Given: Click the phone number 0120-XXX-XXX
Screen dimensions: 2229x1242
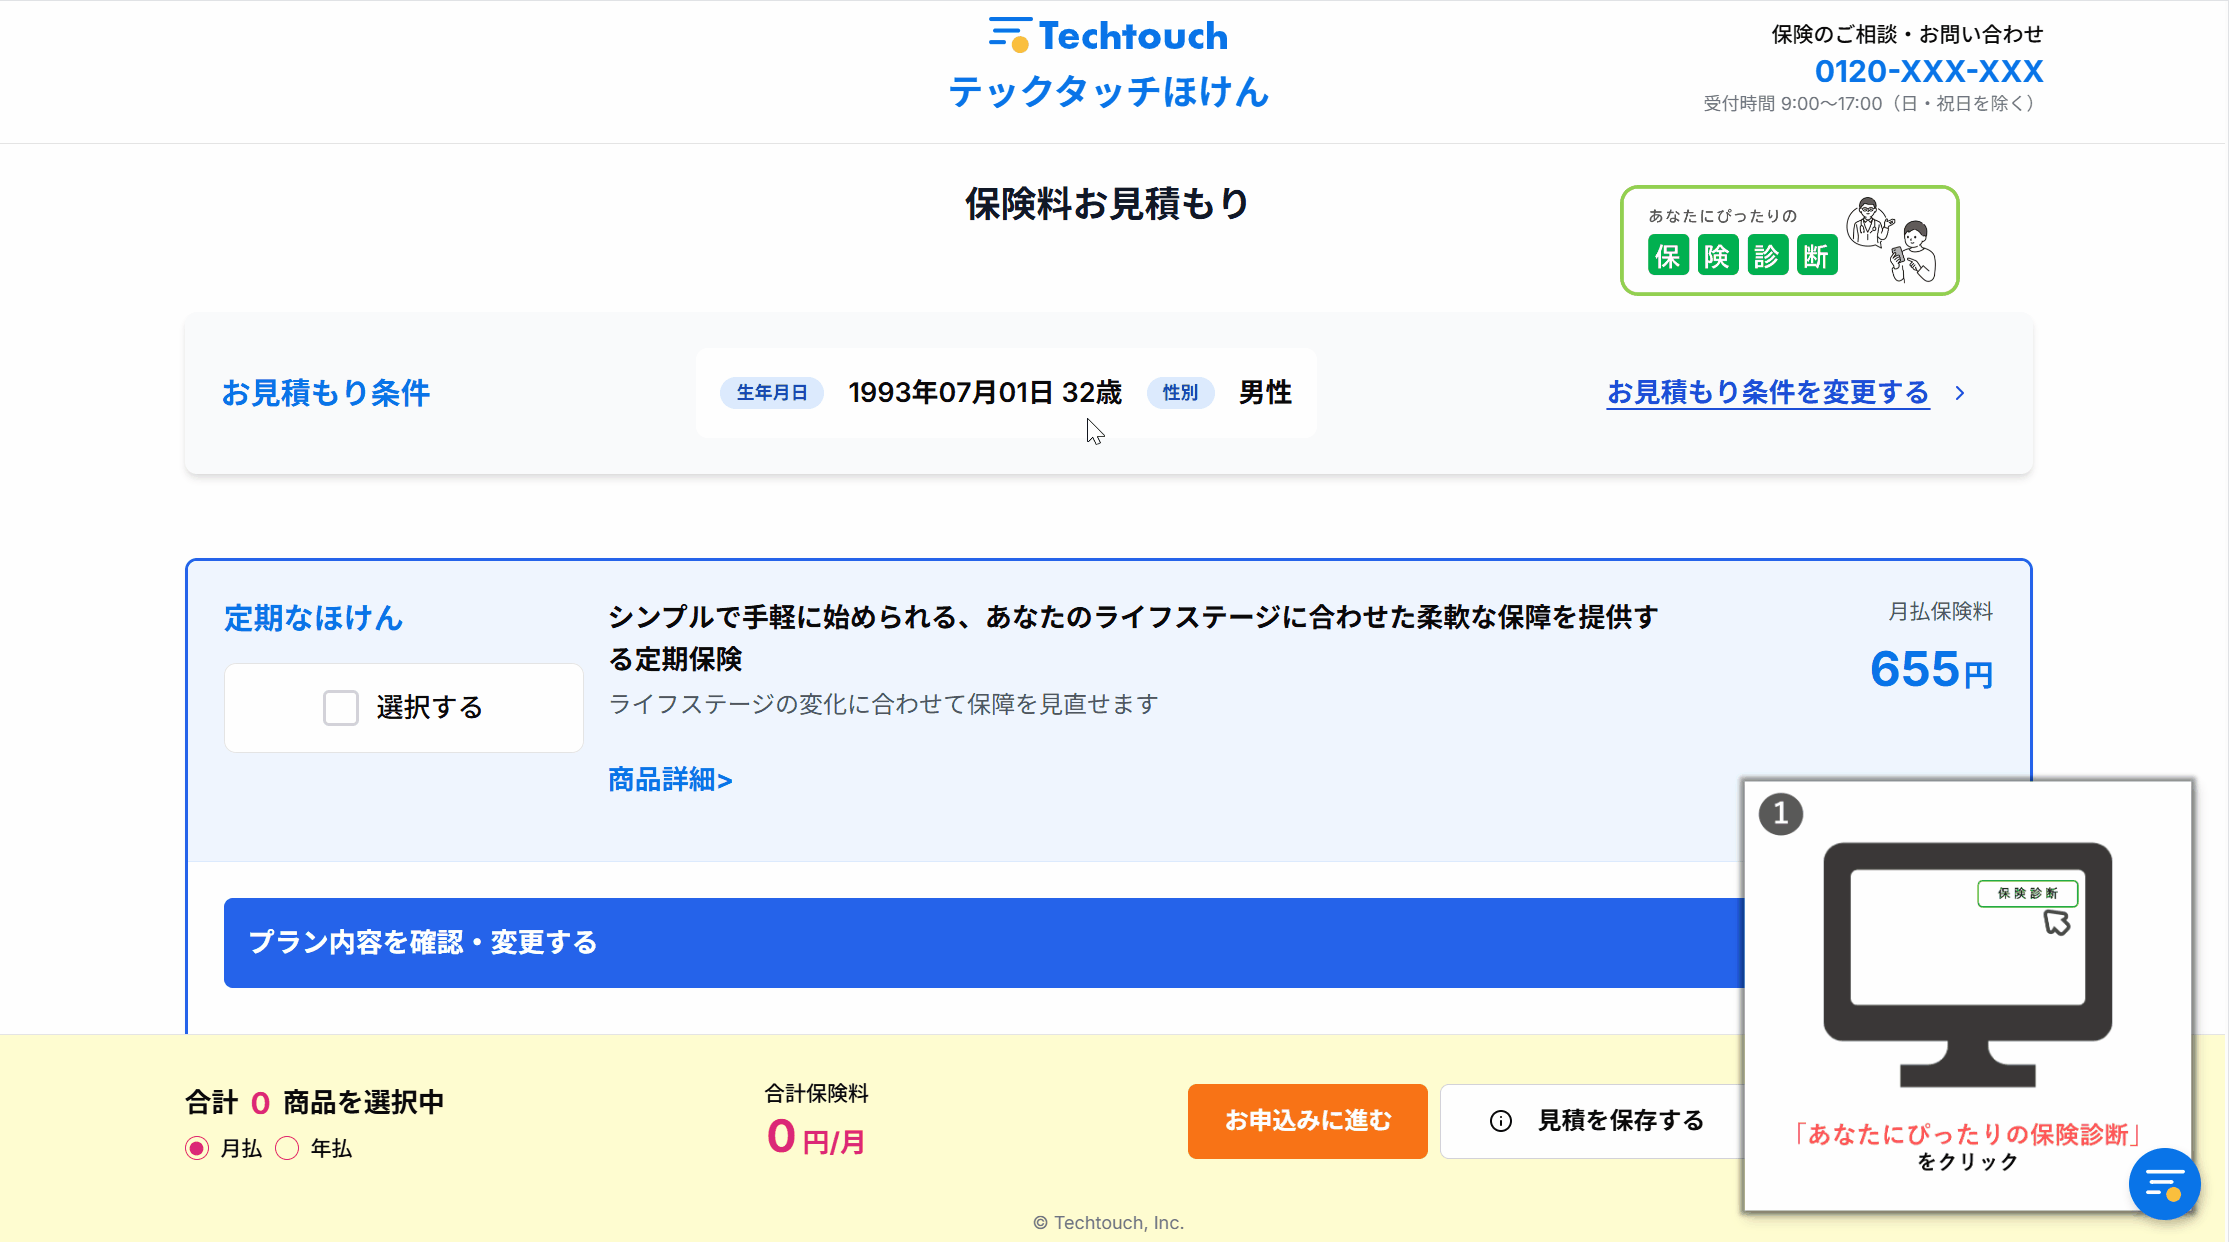Looking at the screenshot, I should point(1928,71).
